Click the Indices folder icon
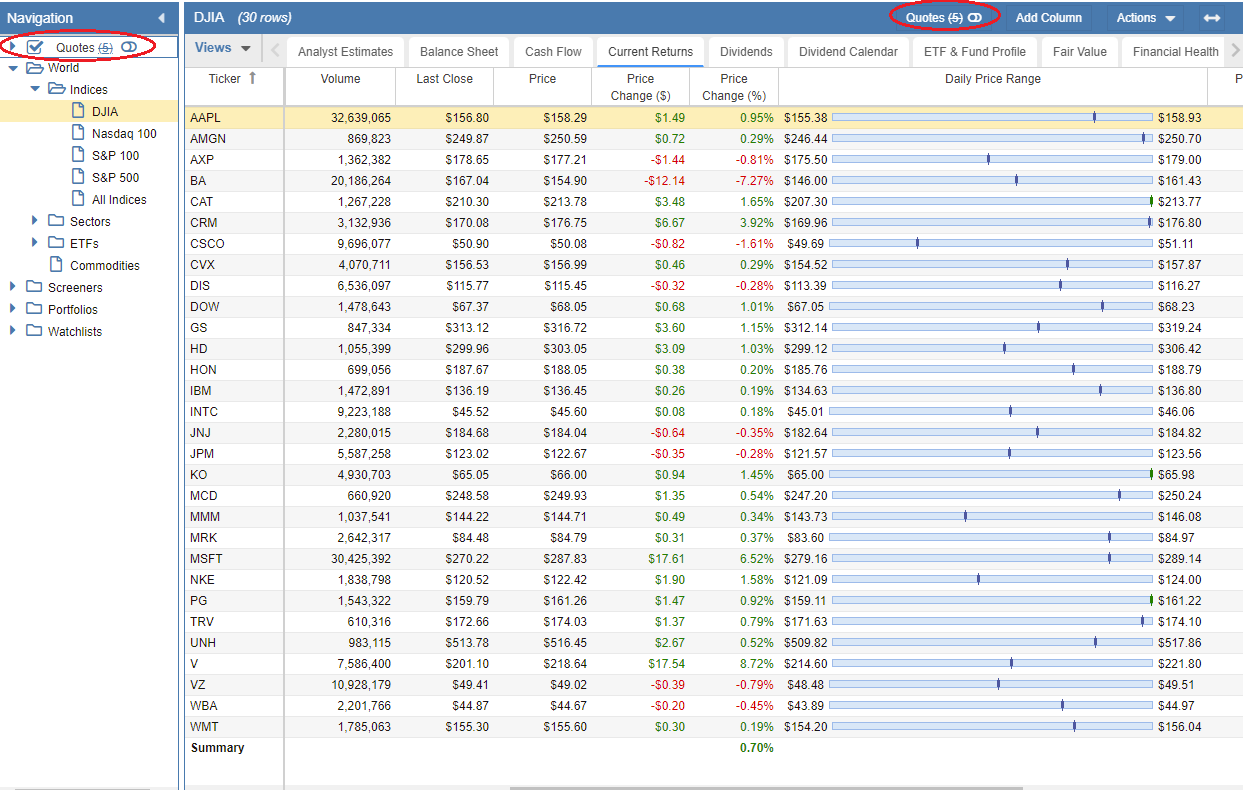The height and width of the screenshot is (790, 1243). (x=56, y=89)
